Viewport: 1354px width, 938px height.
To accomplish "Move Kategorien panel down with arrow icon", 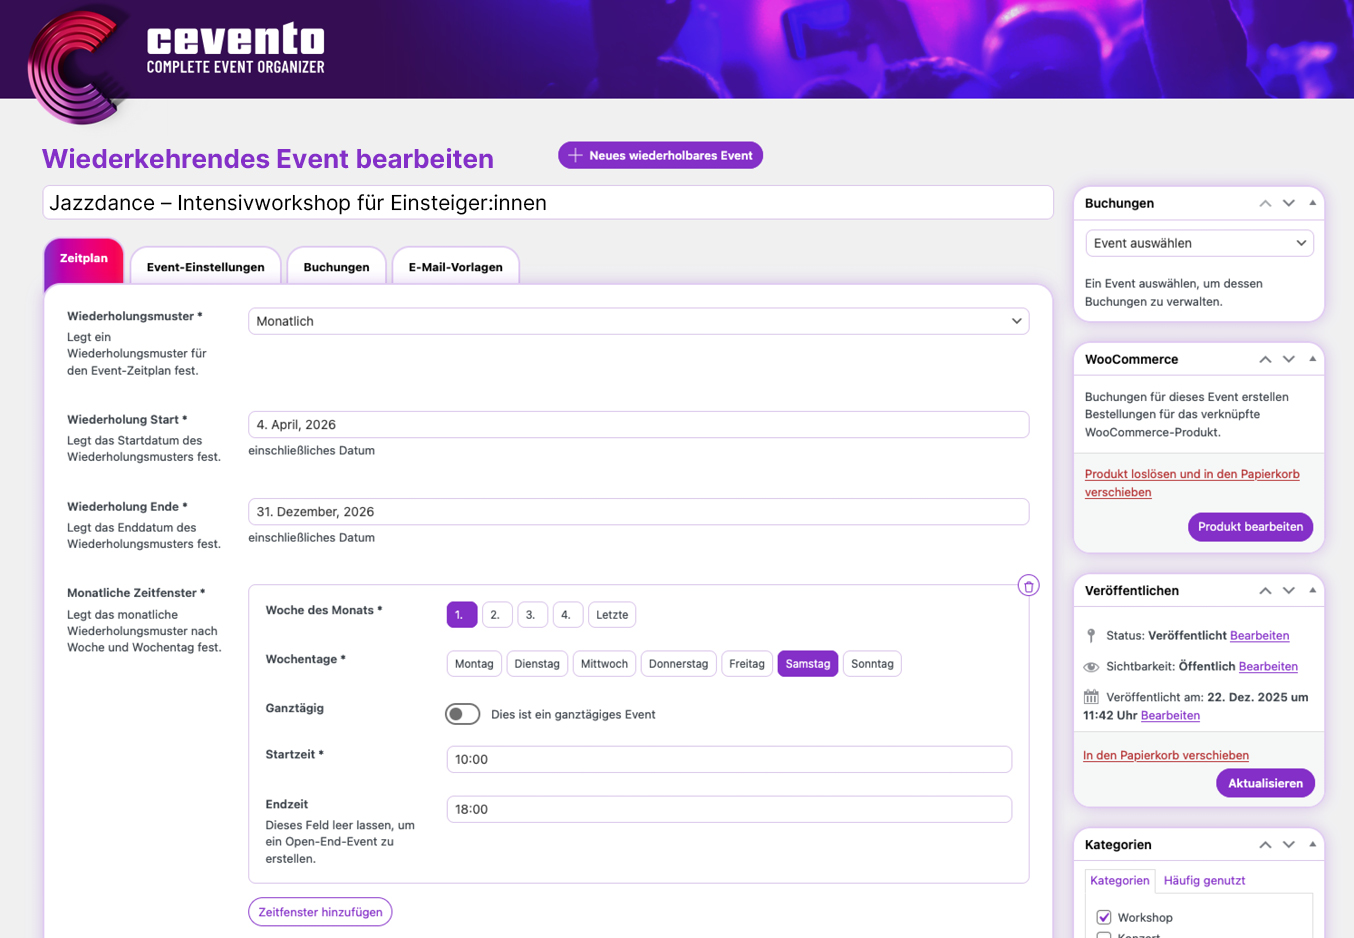I will click(x=1289, y=845).
